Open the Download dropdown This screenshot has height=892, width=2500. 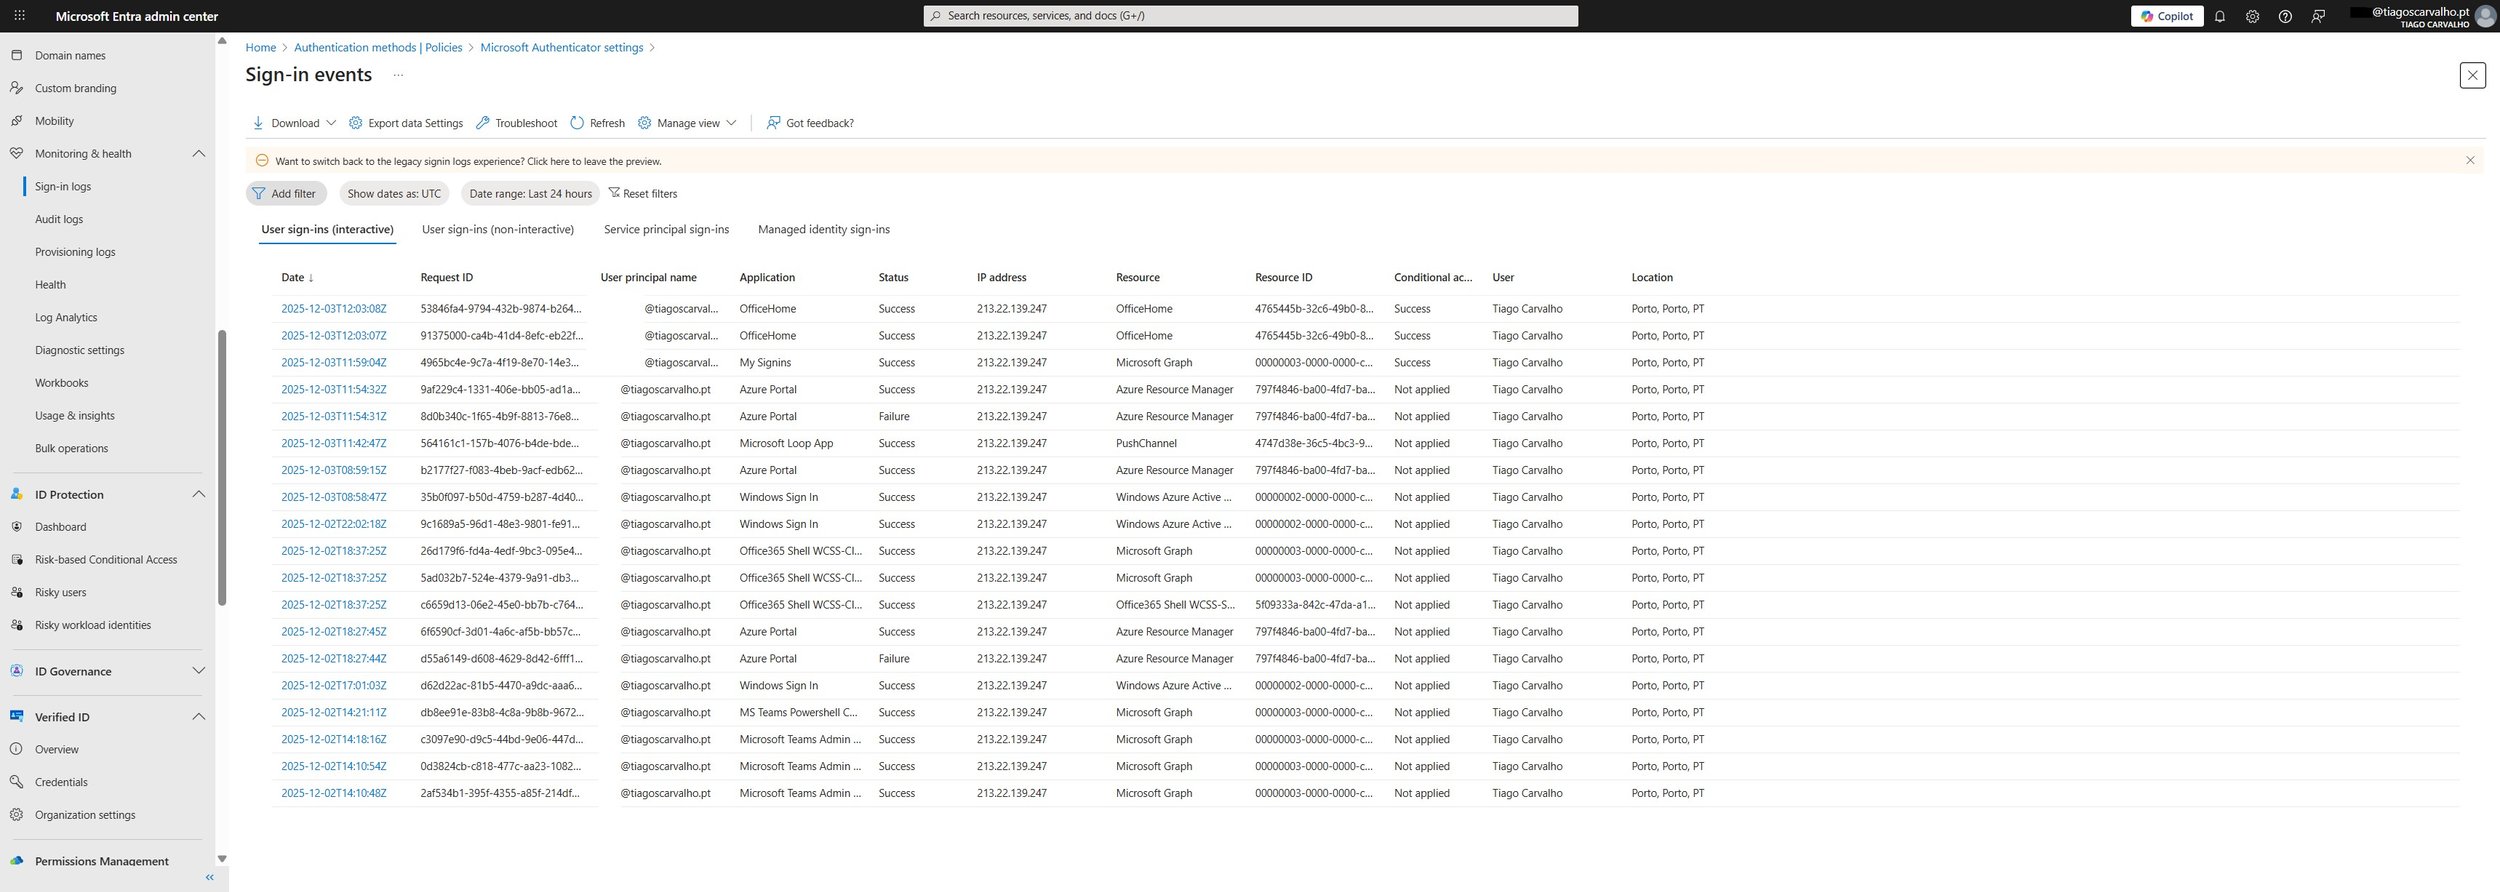click(293, 123)
